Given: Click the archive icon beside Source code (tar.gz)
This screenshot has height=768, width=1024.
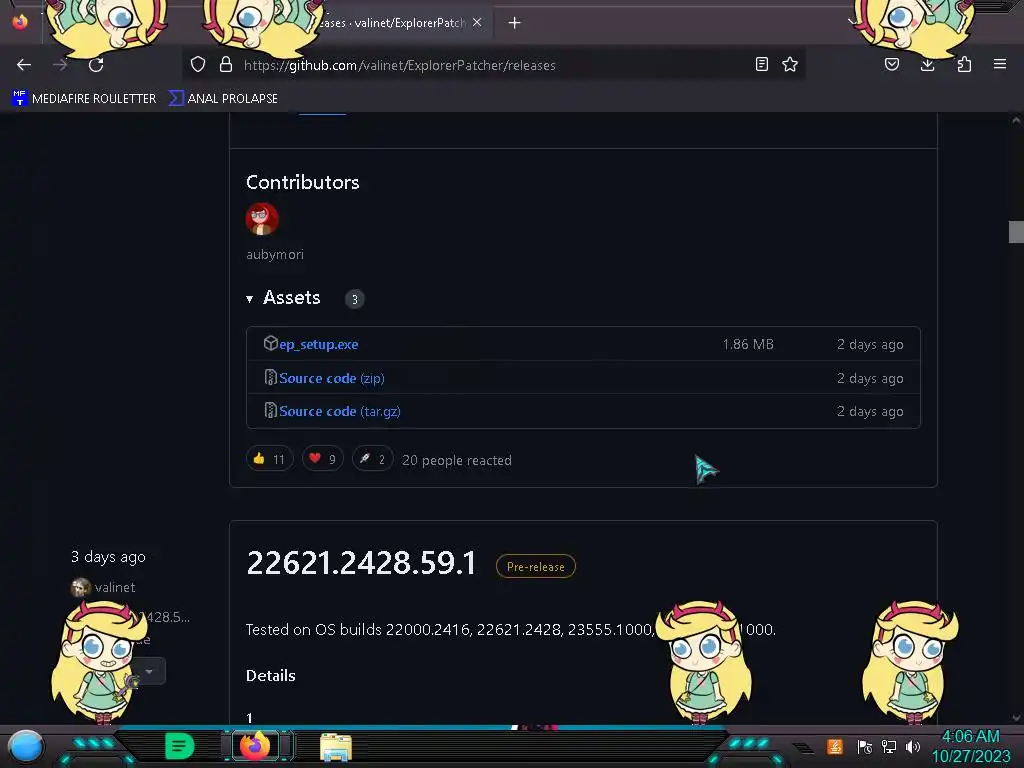Looking at the screenshot, I should click(x=270, y=410).
